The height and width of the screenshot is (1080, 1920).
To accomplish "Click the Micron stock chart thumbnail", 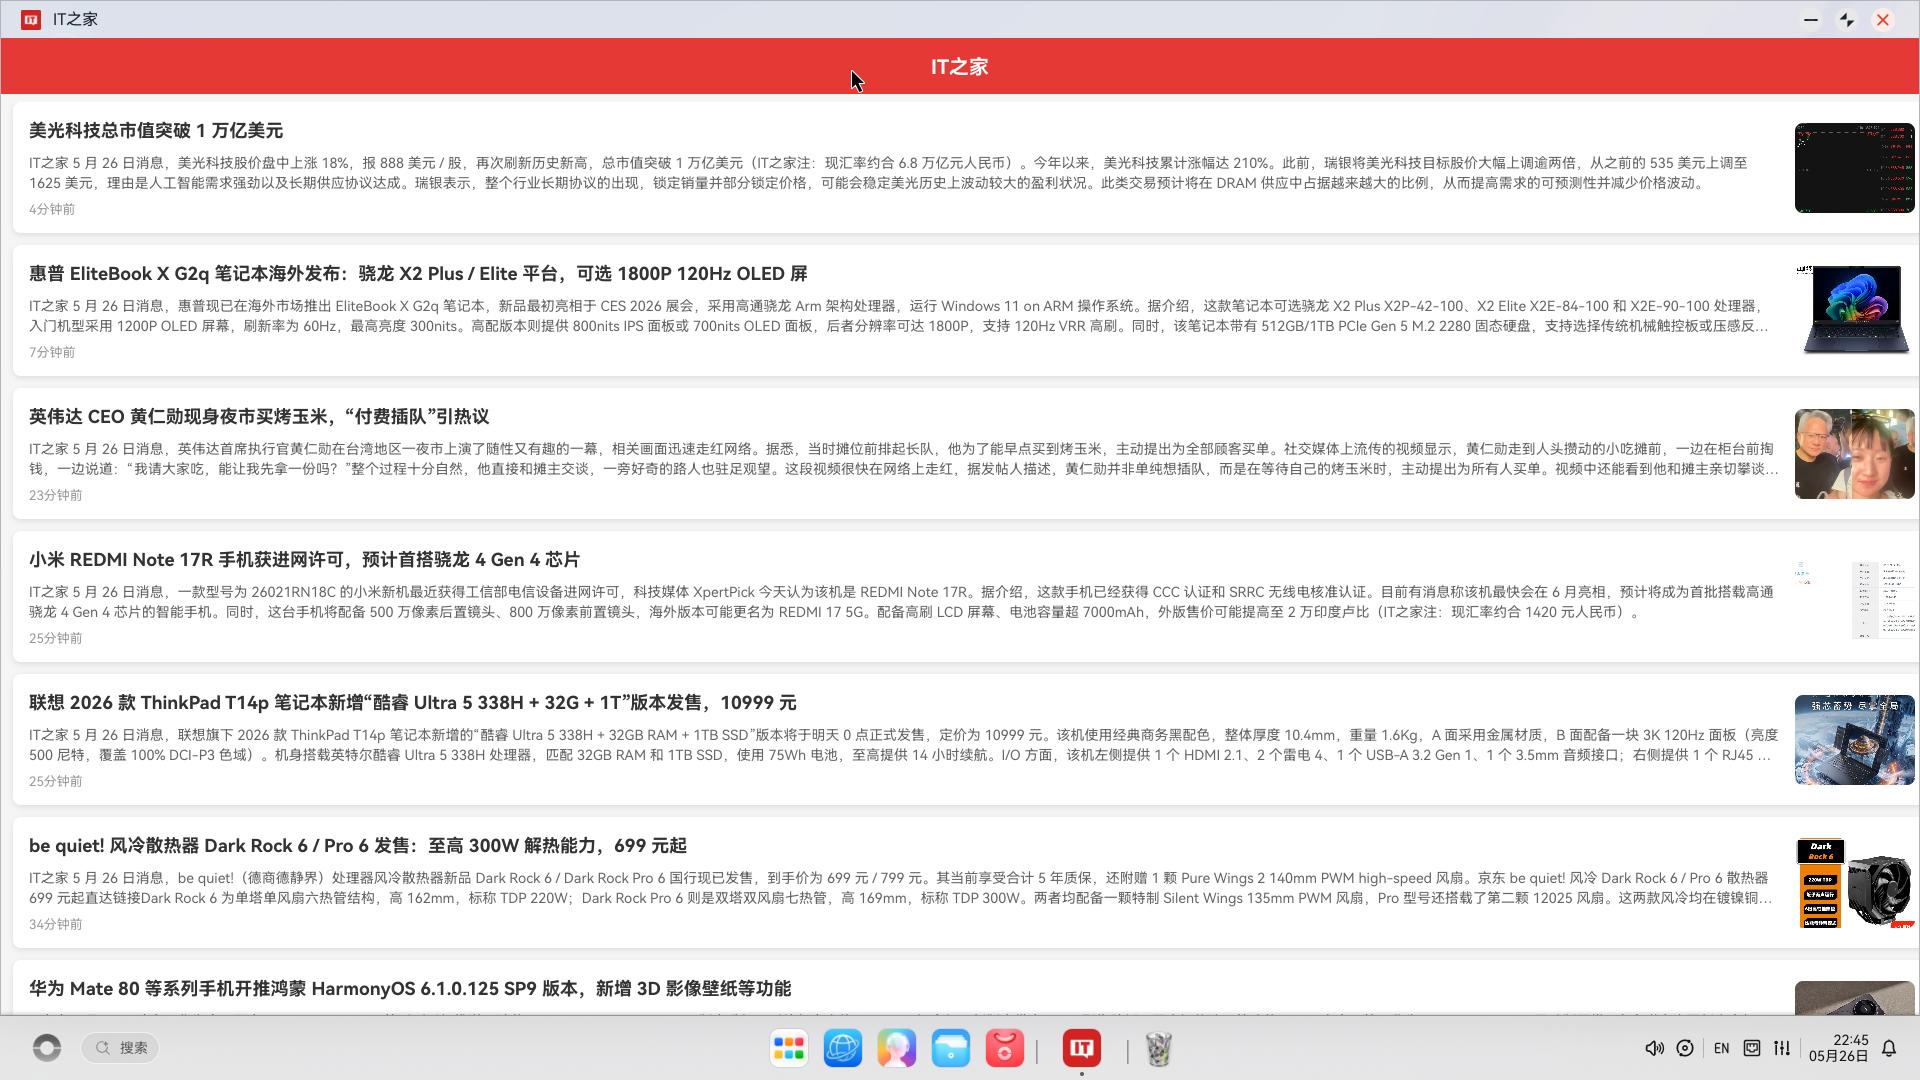I will (1854, 168).
